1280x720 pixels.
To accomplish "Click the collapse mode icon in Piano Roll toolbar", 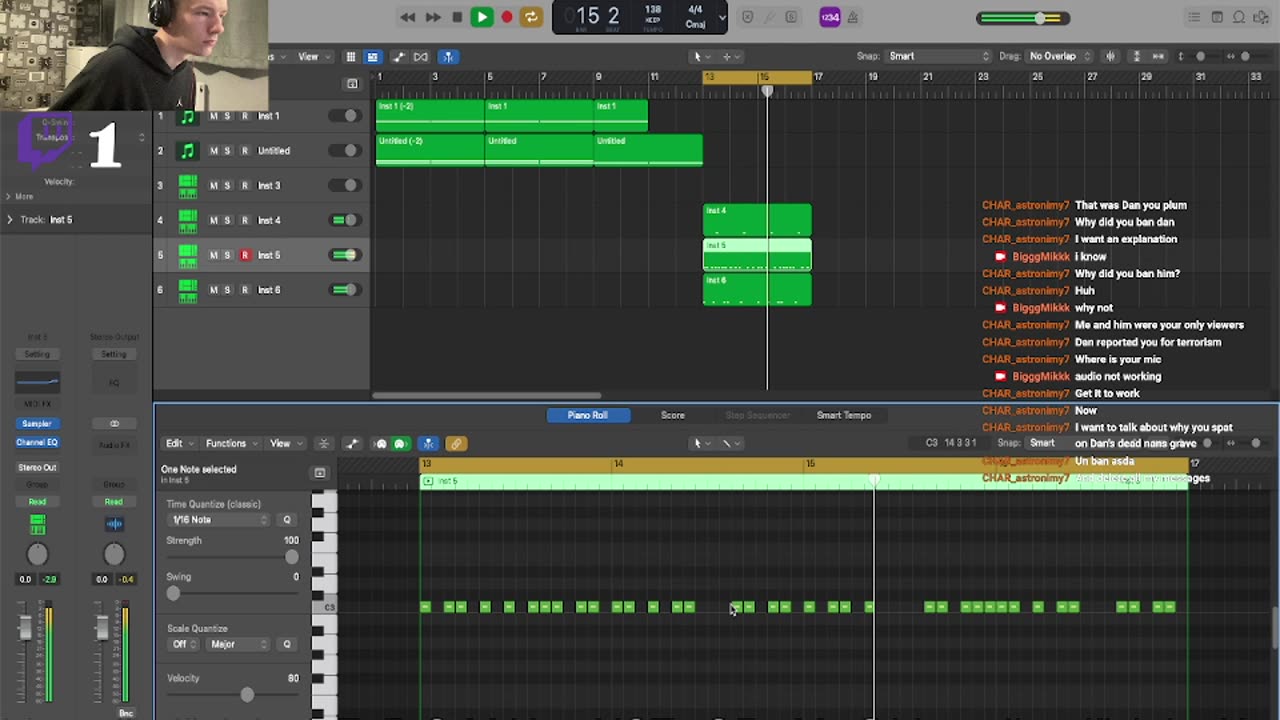I will coord(323,444).
